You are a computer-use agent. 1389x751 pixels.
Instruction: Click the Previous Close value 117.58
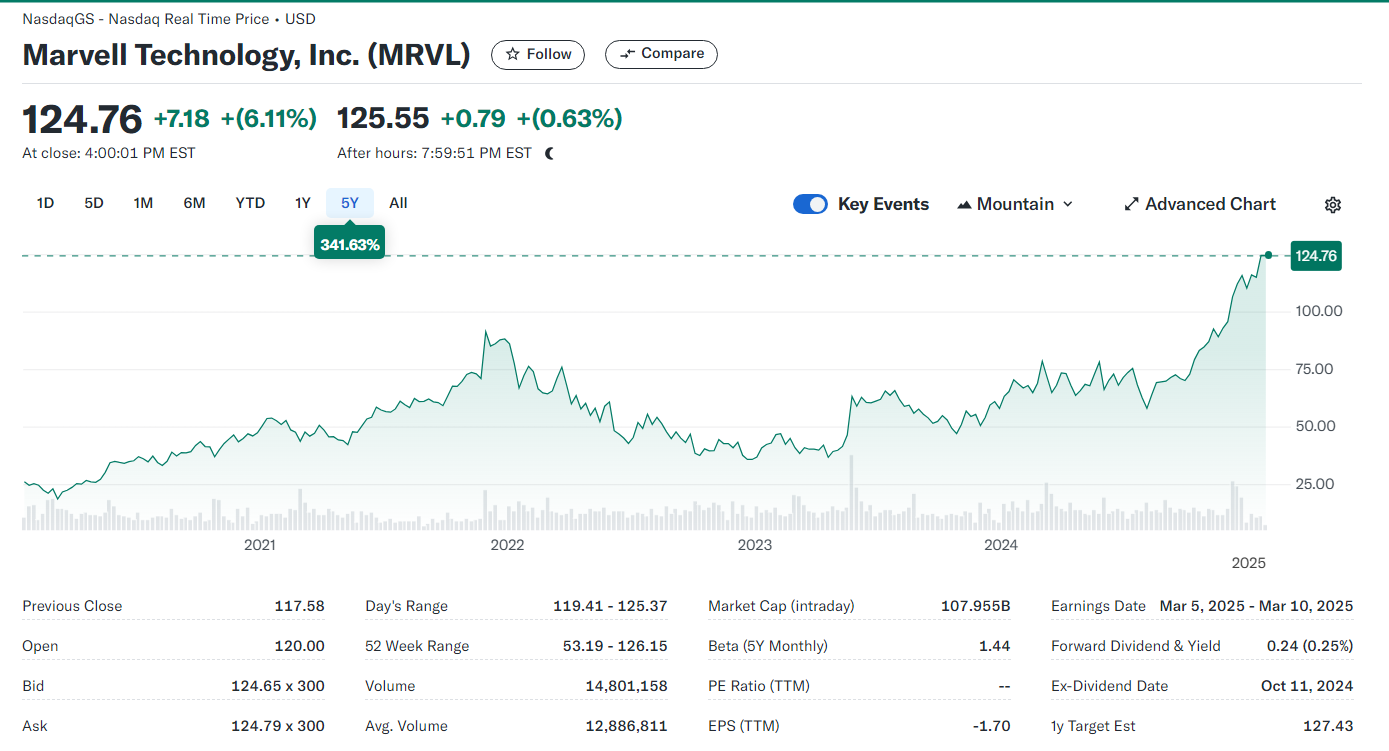coord(299,606)
